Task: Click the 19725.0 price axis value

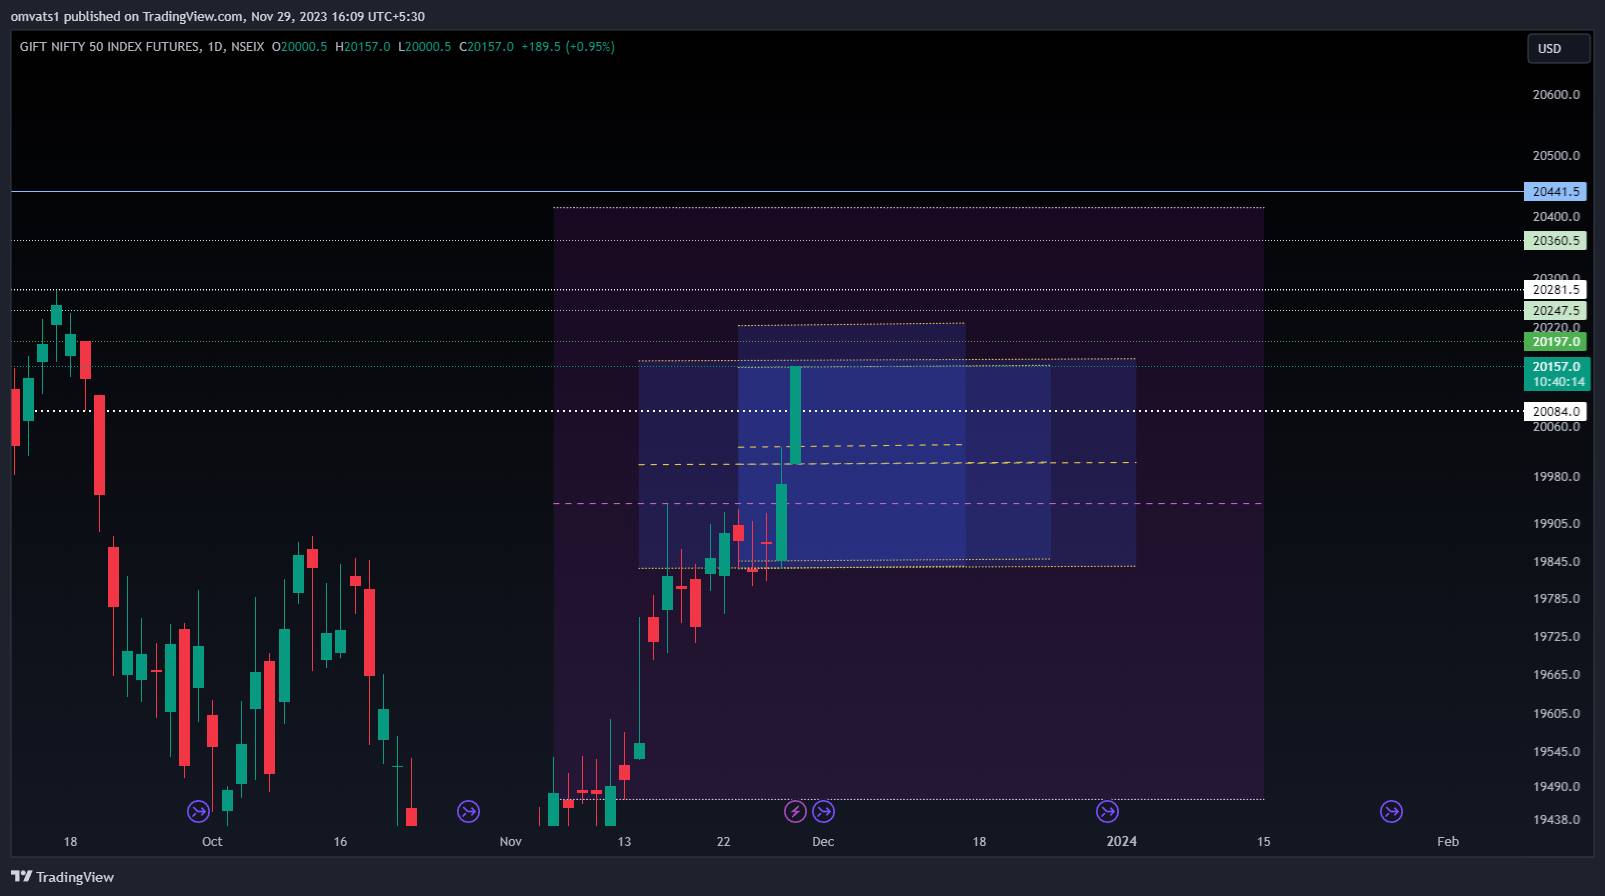Action: click(1556, 637)
